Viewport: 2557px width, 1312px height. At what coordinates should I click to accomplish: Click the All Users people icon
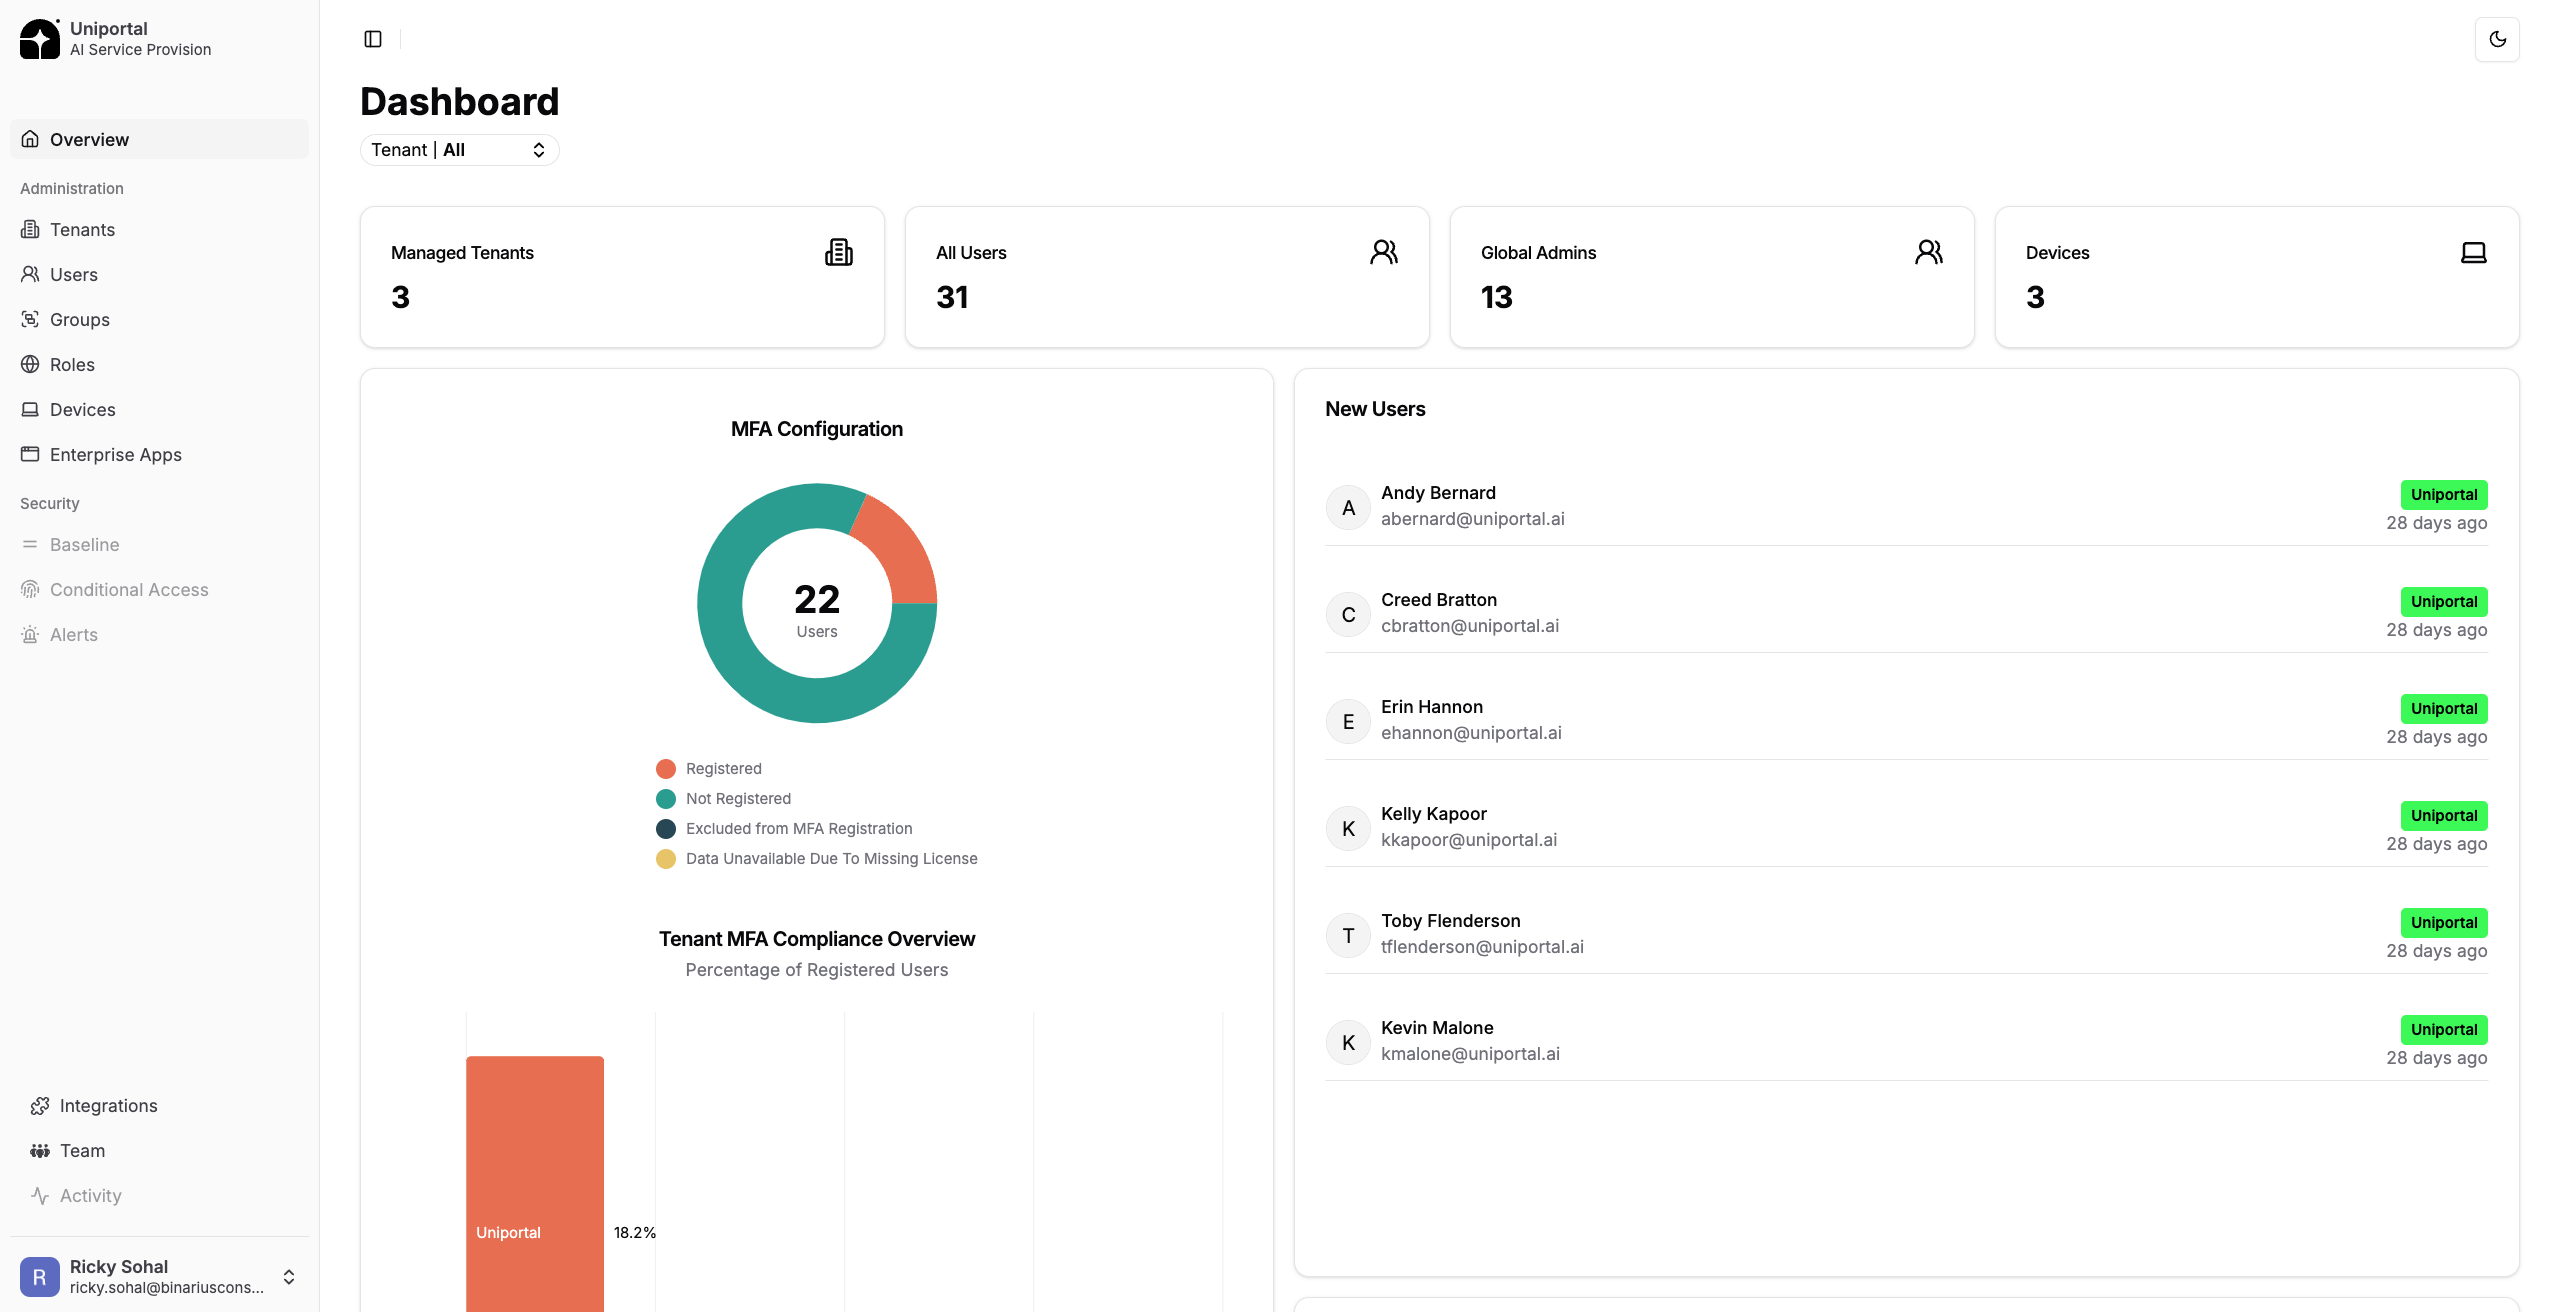(x=1383, y=252)
